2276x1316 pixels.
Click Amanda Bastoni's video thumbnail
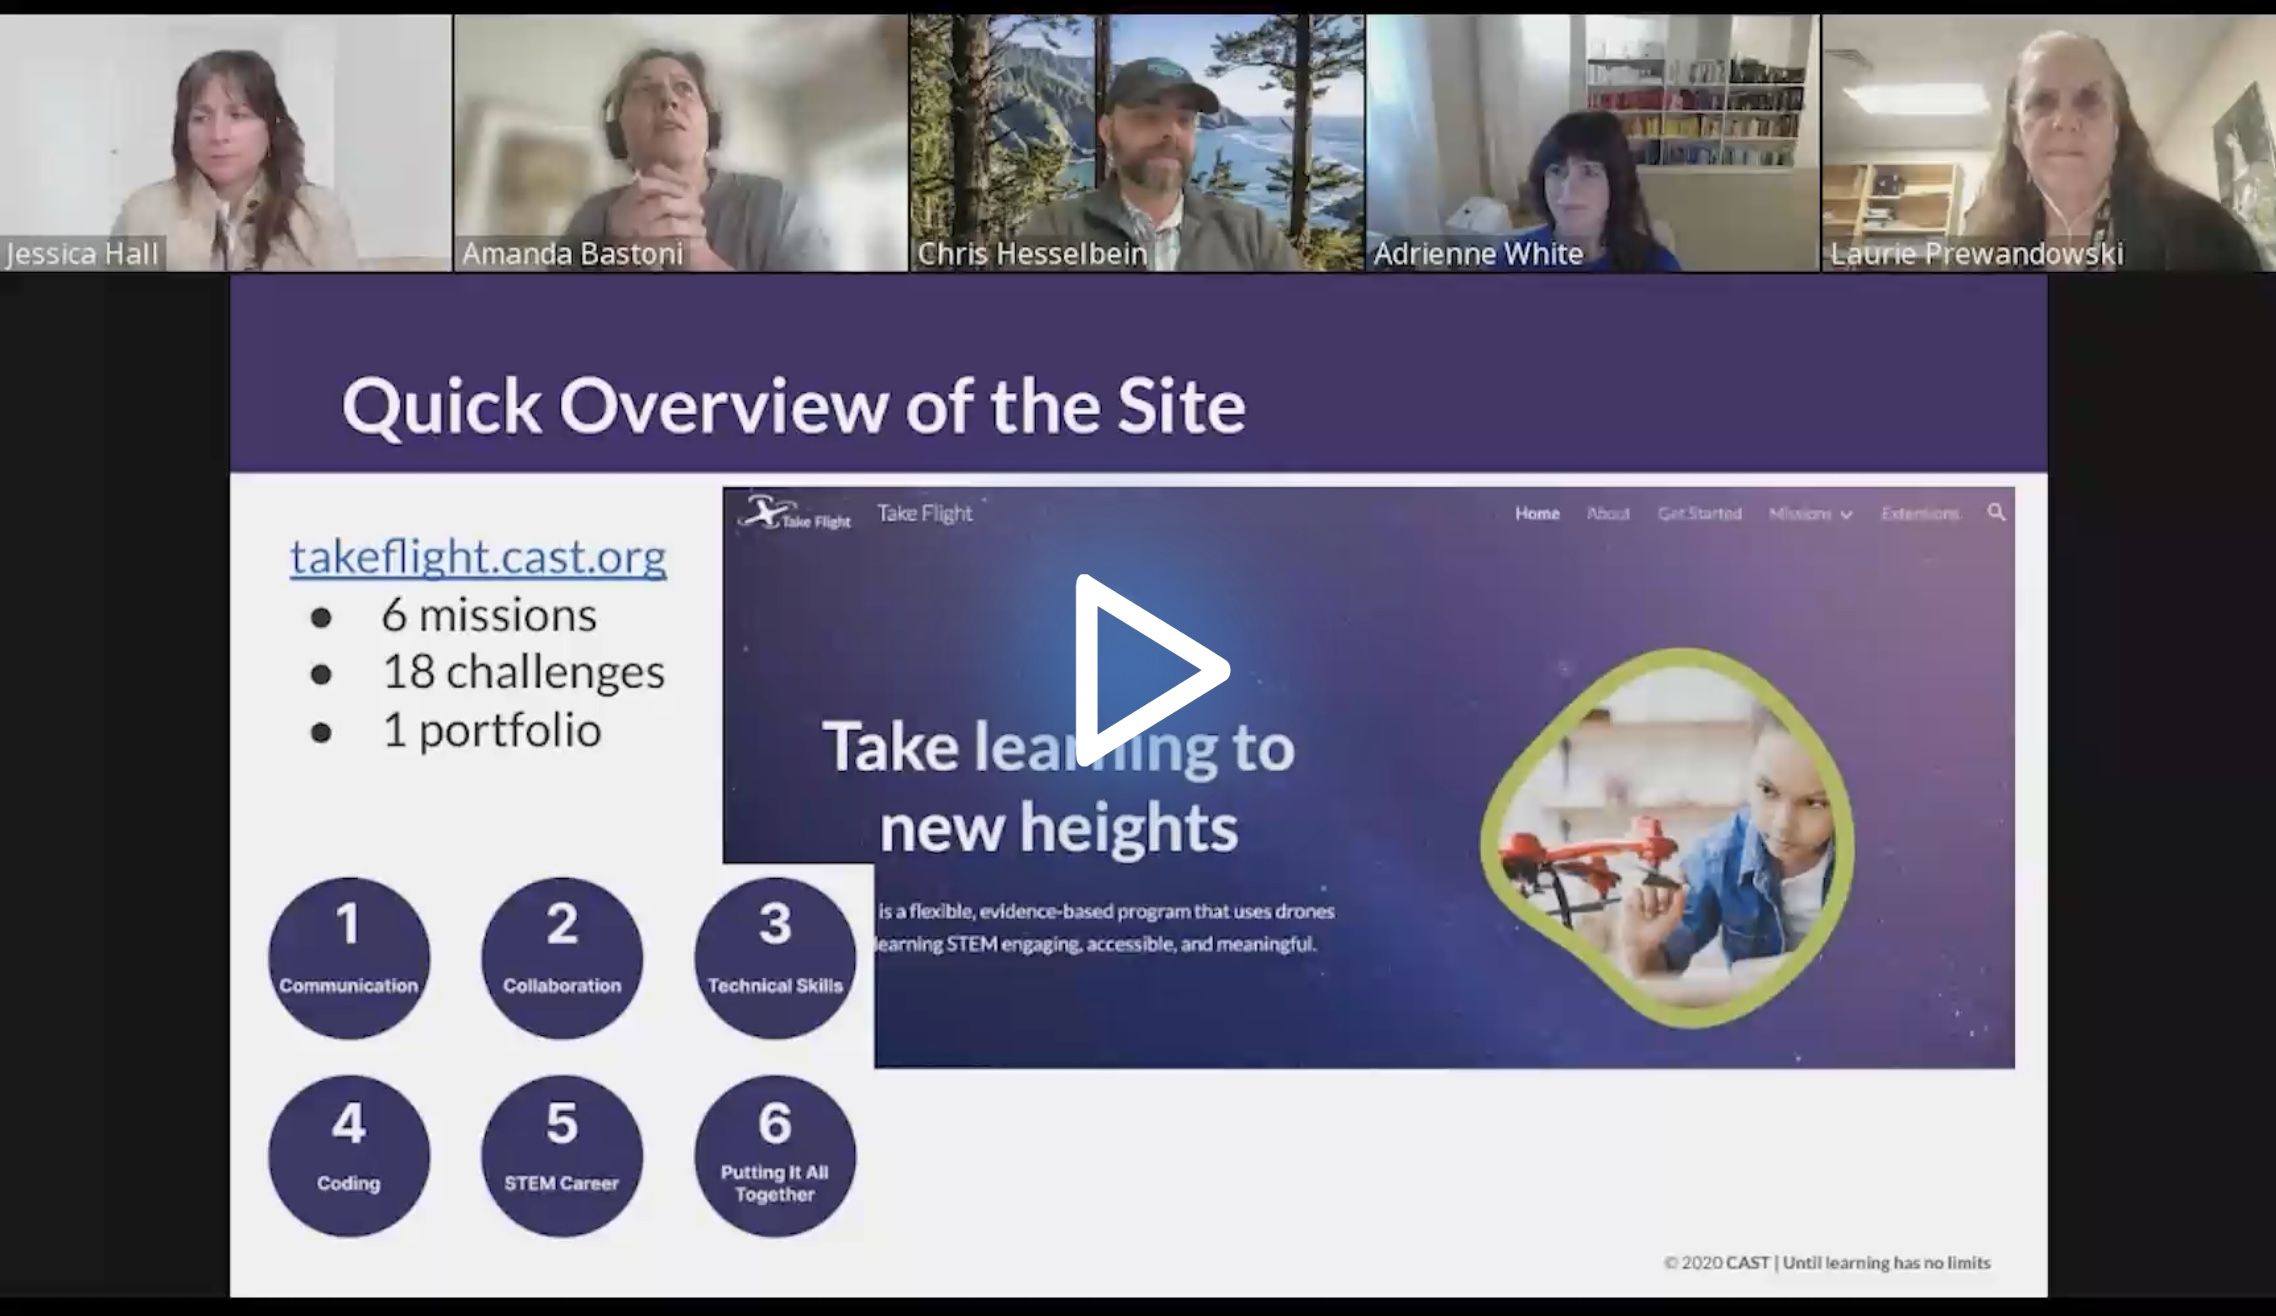click(680, 142)
